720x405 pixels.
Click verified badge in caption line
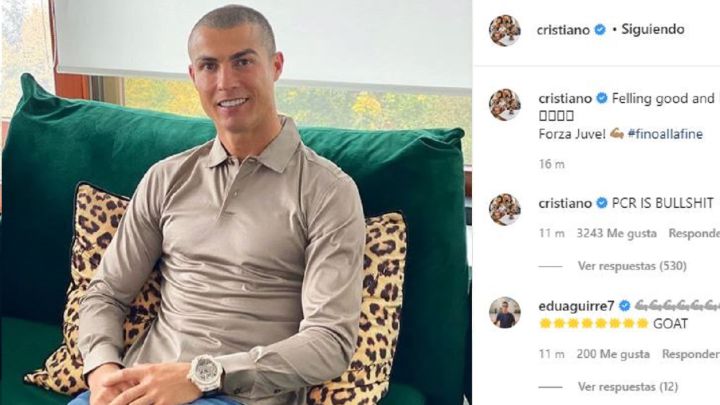[x=602, y=98]
